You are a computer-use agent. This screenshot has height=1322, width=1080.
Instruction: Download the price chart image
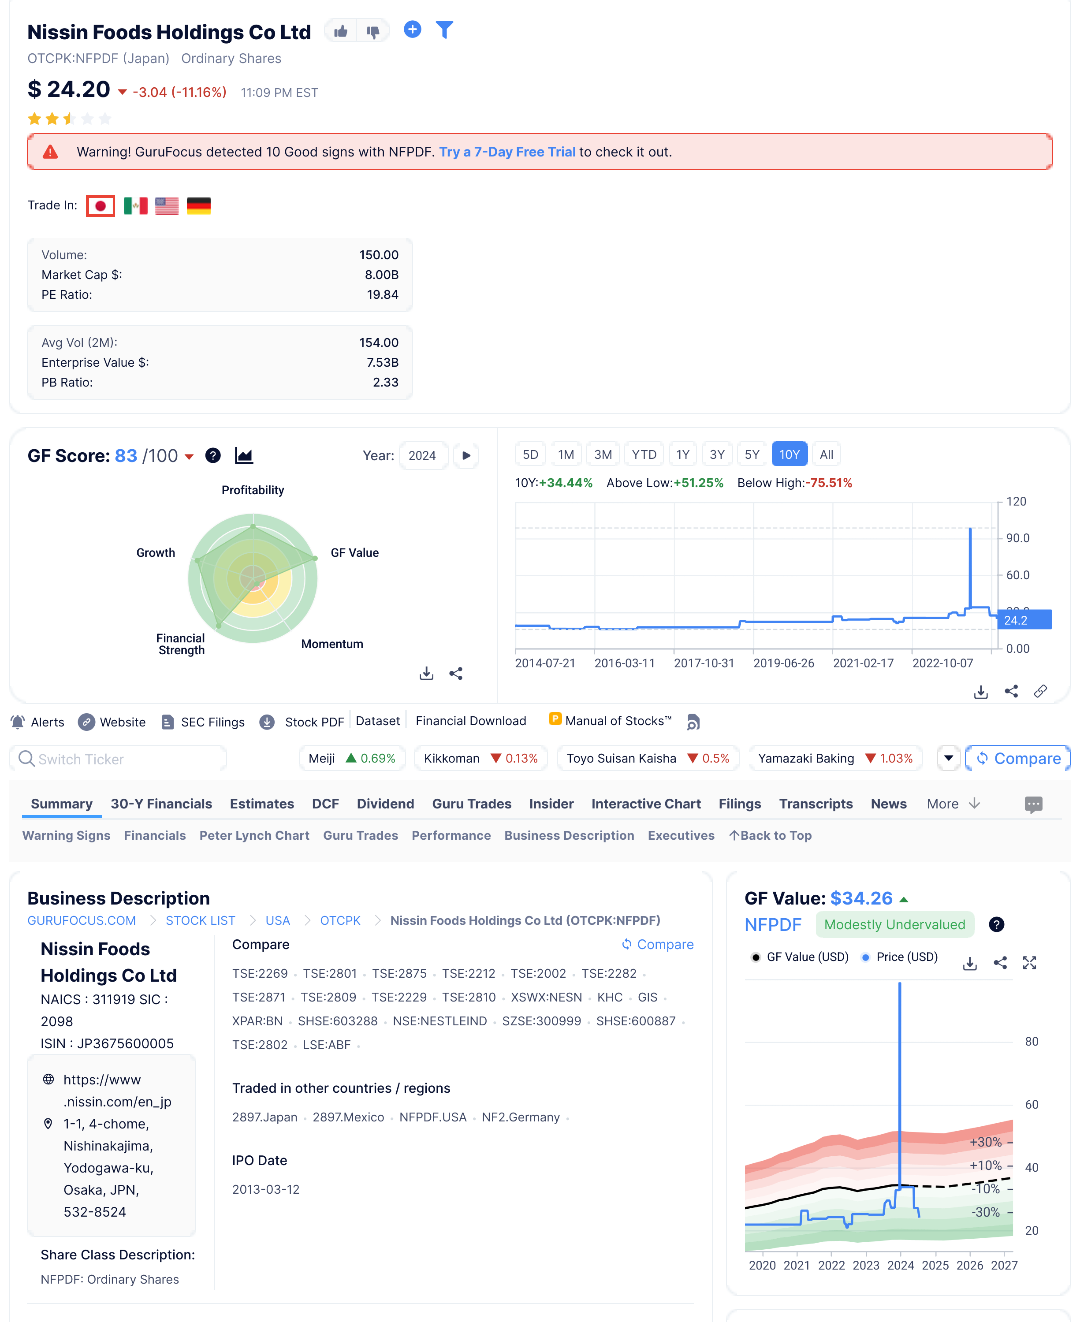(981, 692)
